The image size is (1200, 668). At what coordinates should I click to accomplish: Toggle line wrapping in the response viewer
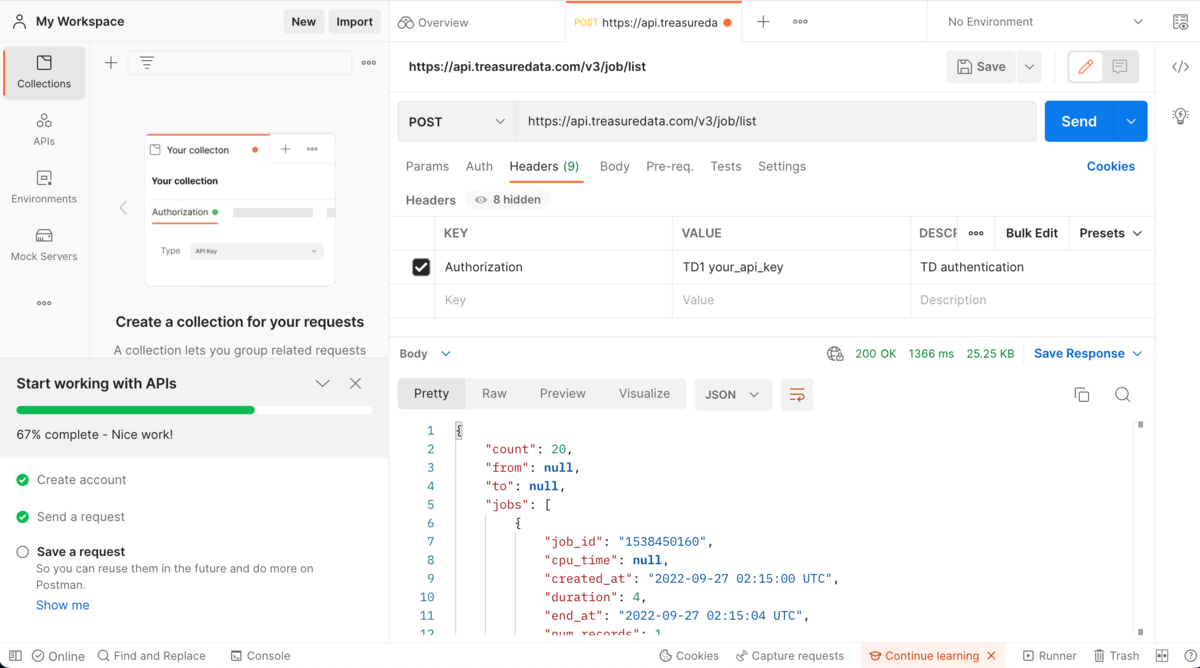click(796, 394)
